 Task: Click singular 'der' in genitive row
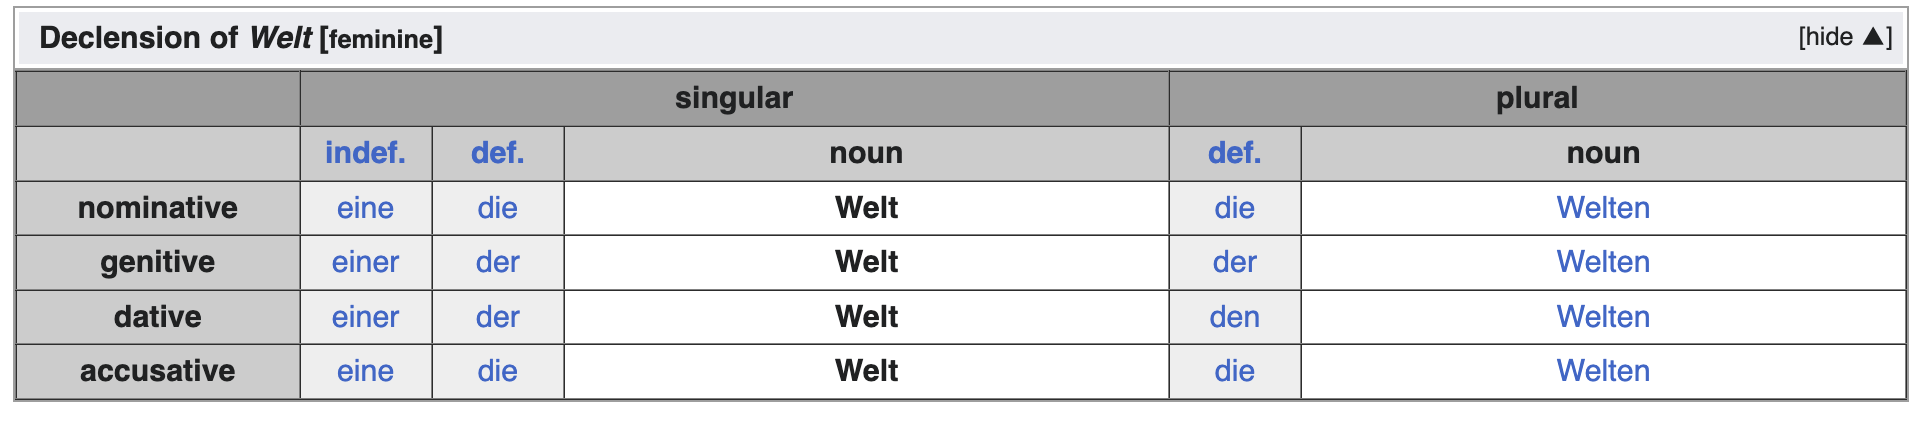pyautogui.click(x=497, y=262)
